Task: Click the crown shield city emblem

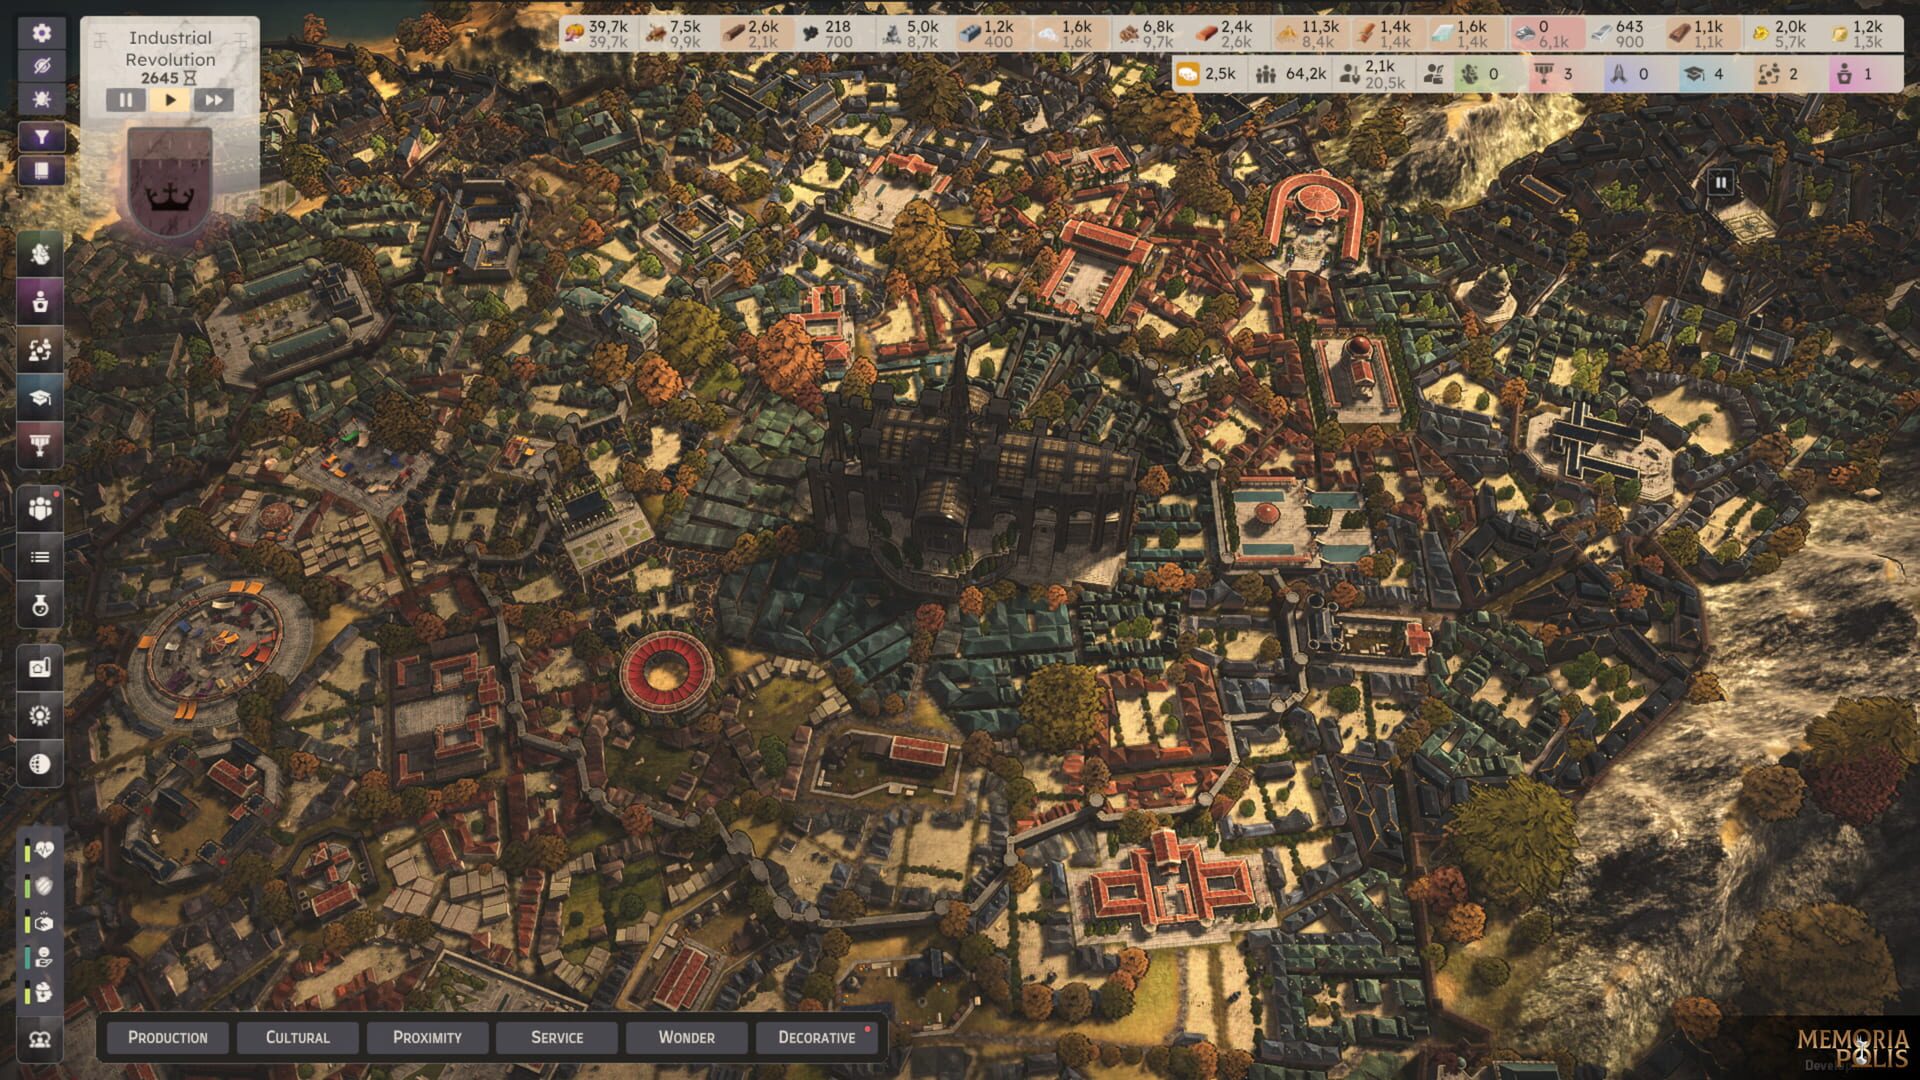Action: [170, 184]
